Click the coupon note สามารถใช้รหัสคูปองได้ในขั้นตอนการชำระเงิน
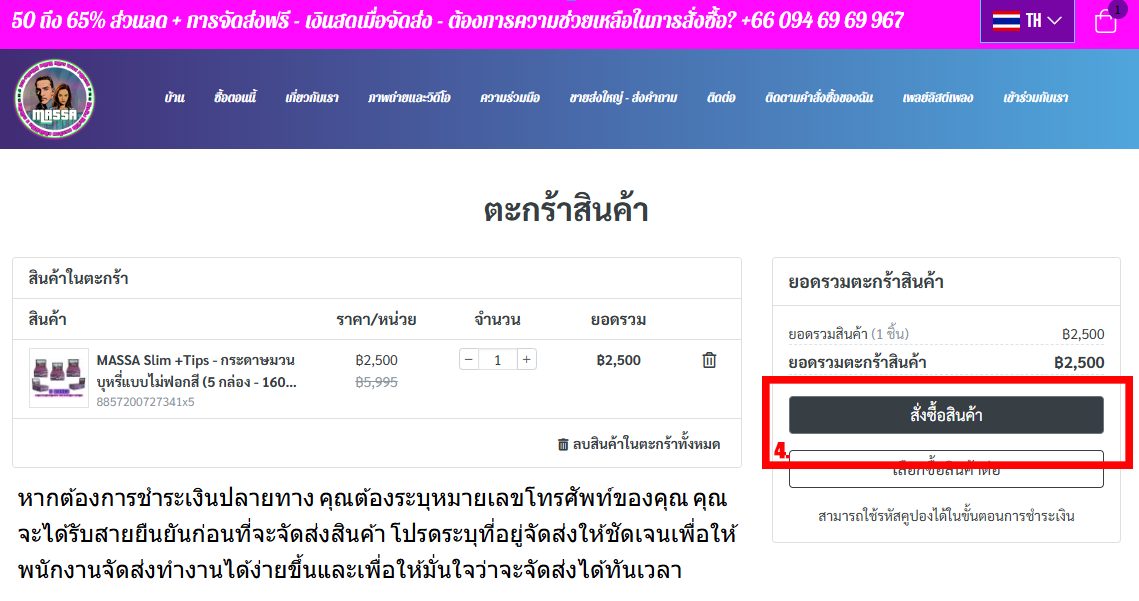Viewport: 1139px width, 601px height. tap(946, 516)
